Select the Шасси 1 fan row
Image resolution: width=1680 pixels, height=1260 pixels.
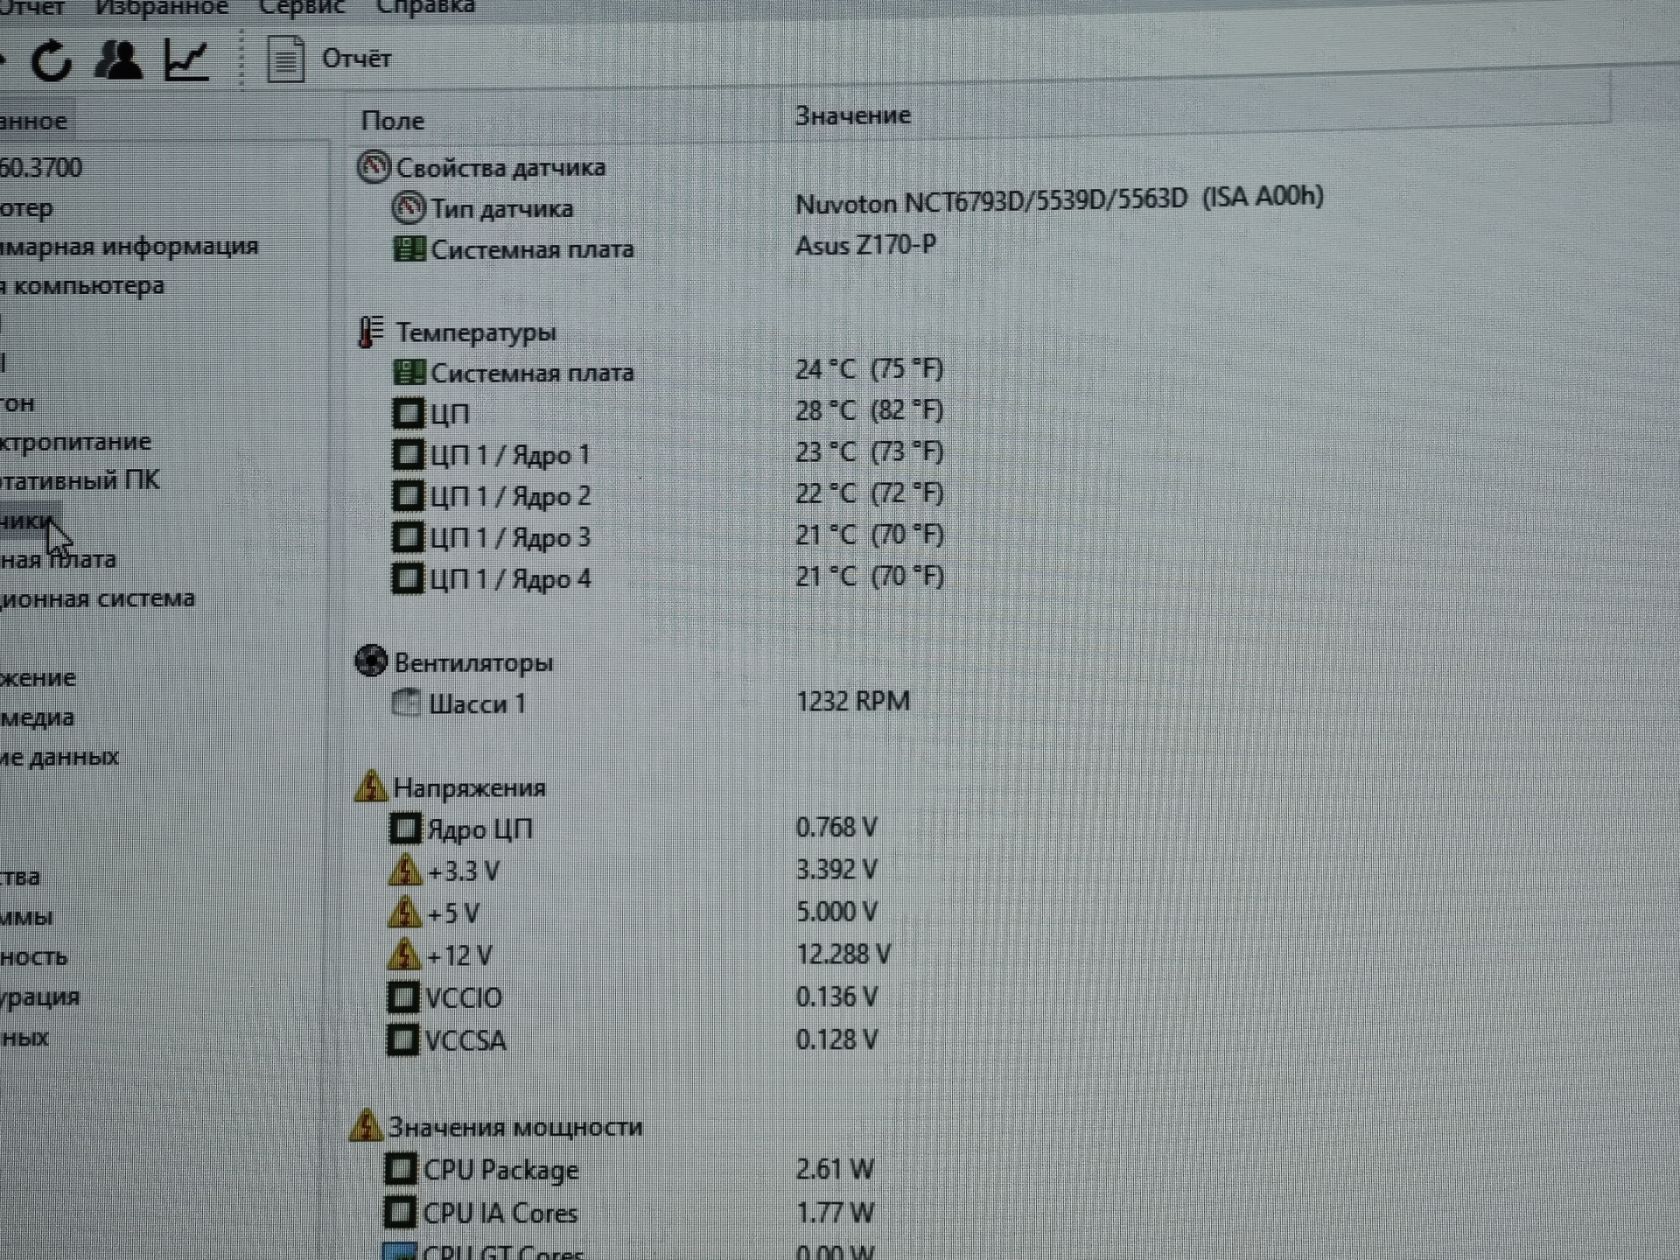click(651, 703)
